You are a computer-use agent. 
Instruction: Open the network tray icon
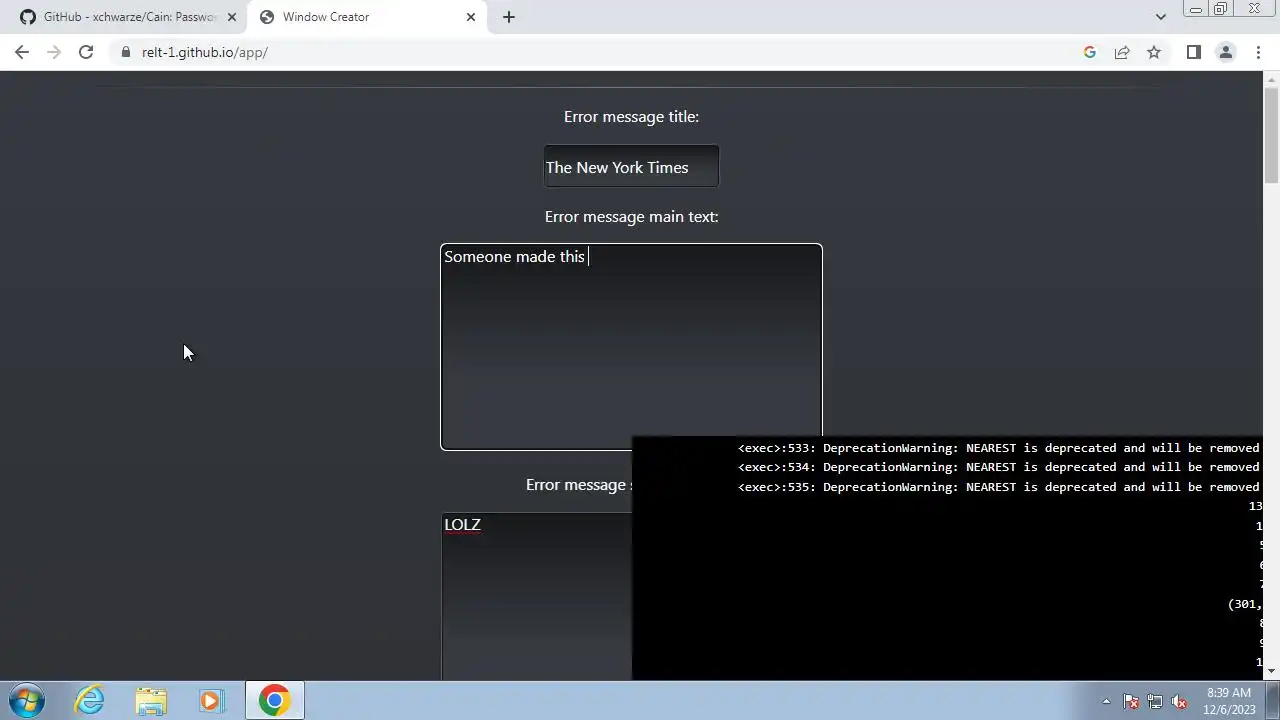click(1155, 701)
